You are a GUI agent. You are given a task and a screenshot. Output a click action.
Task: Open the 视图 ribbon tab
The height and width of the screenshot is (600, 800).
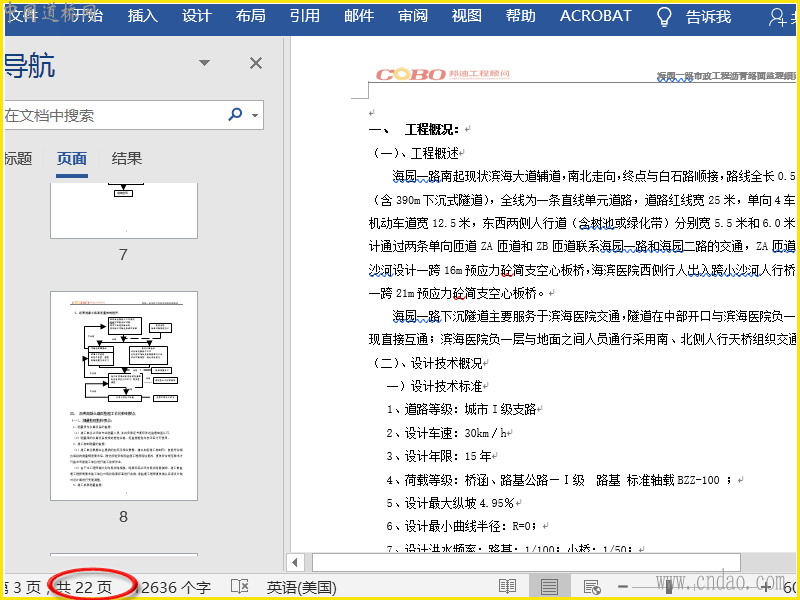click(x=466, y=16)
